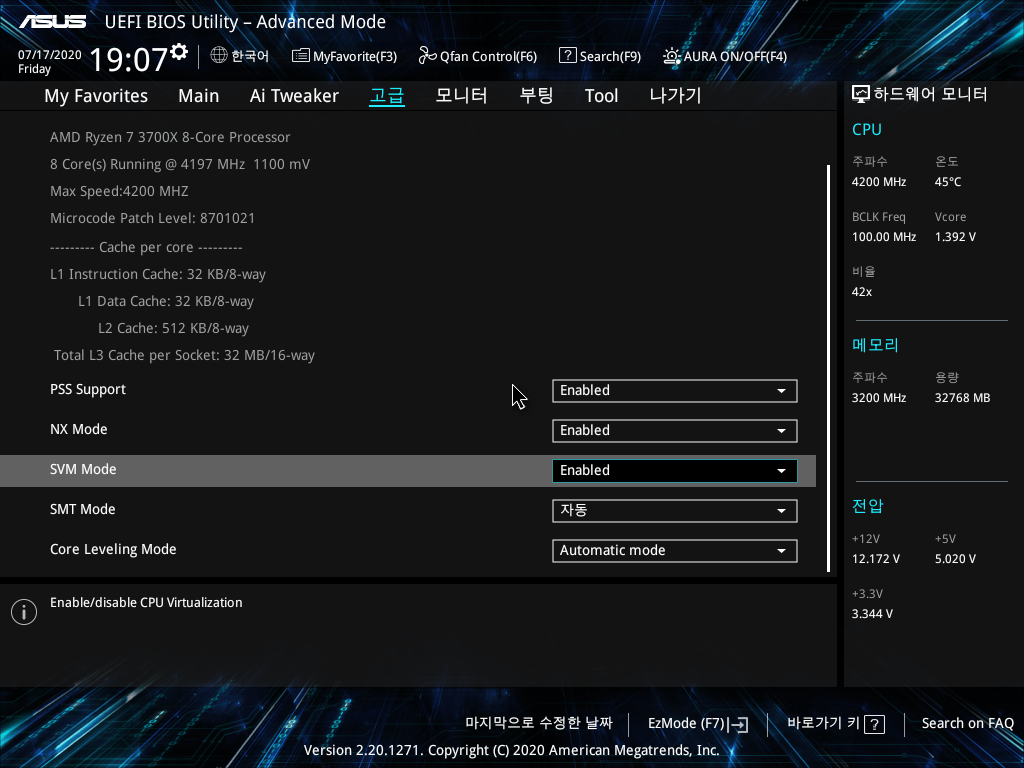Click the BCLK Freq 100.00 MHz value
Screen dimensions: 1024x768
coord(884,237)
